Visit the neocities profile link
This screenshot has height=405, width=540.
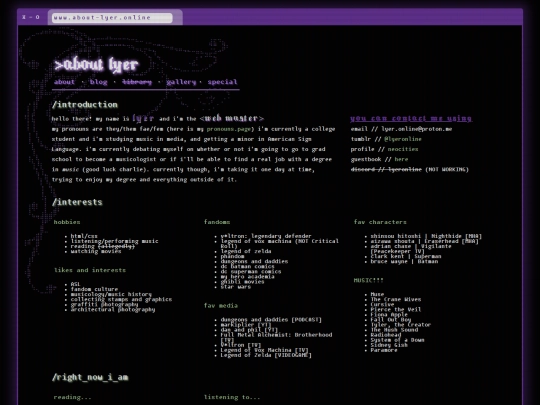coord(403,149)
